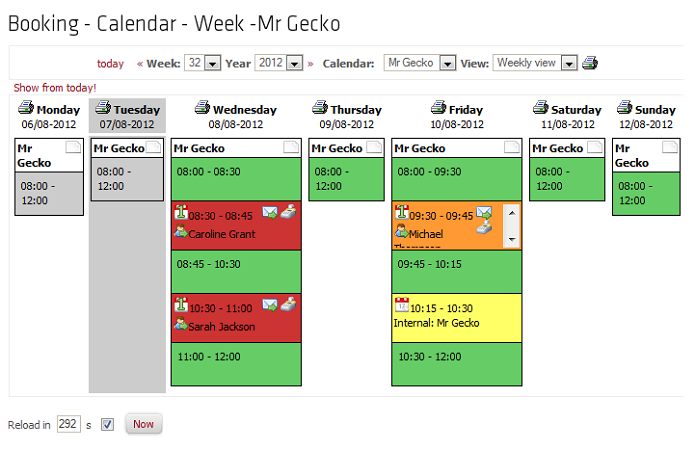Click the scroll down arrow in Michael's booking

pos(512,240)
